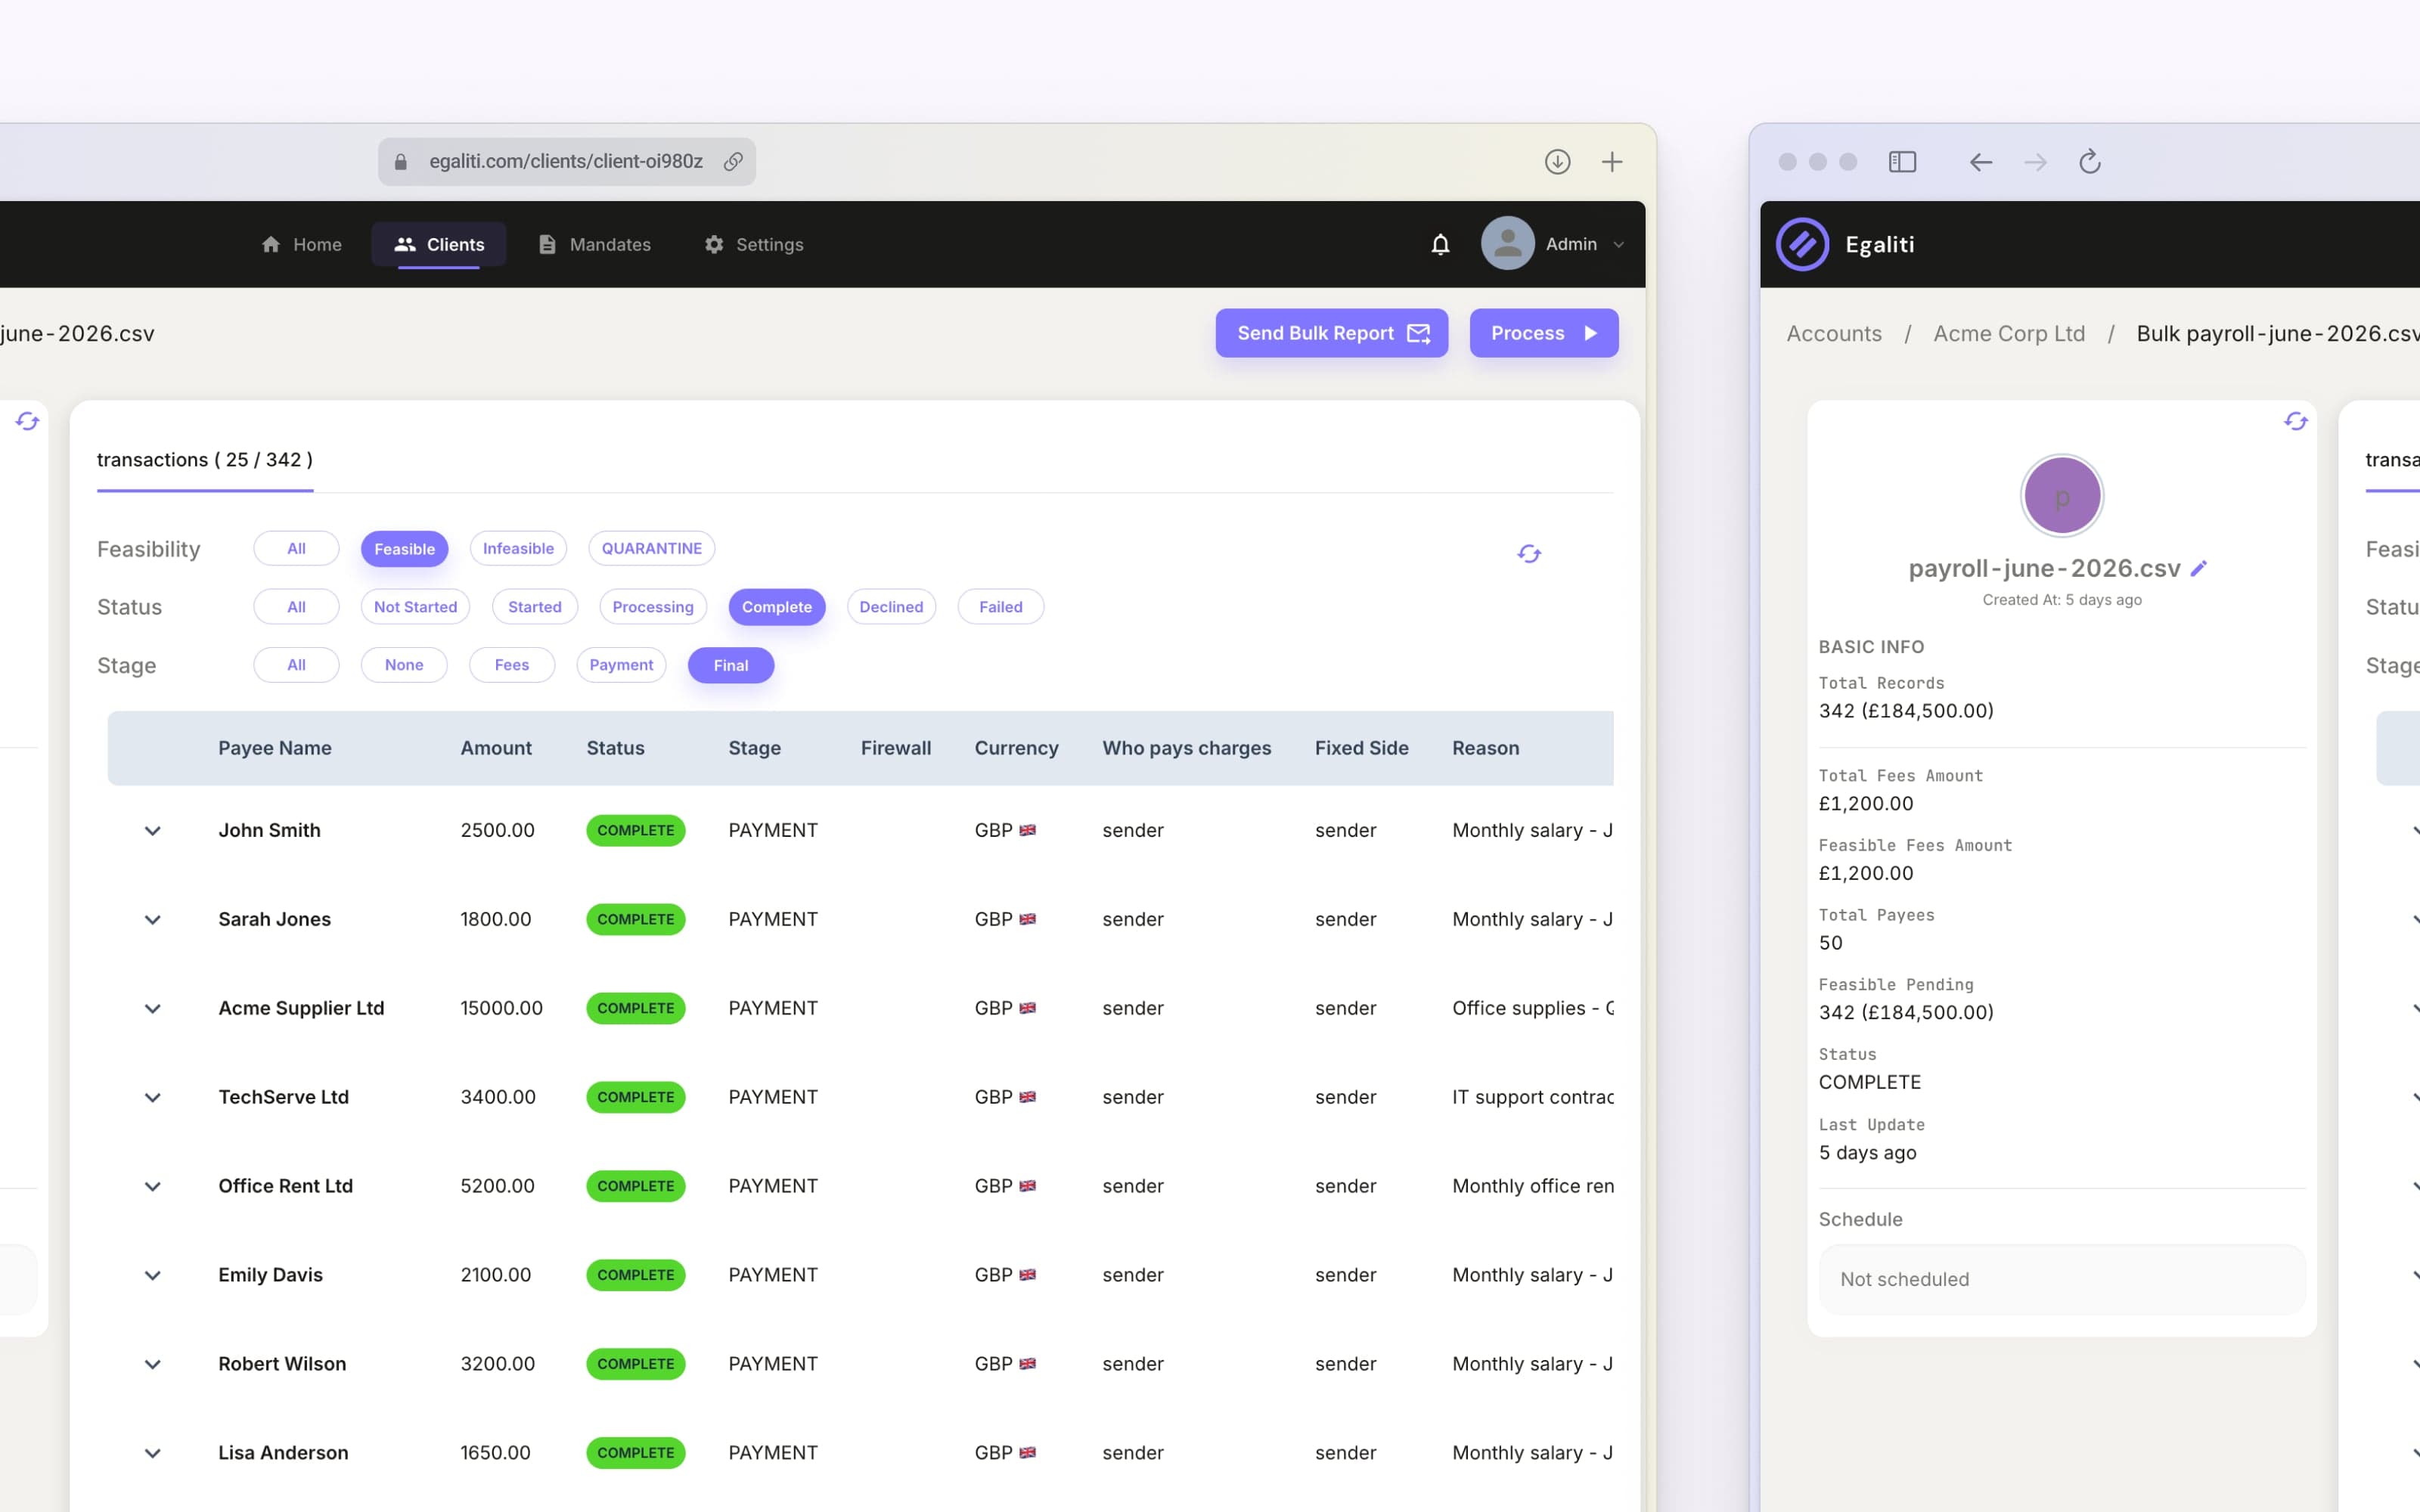Image resolution: width=2420 pixels, height=1512 pixels.
Task: Reload the page in the right browser window
Action: click(2090, 162)
